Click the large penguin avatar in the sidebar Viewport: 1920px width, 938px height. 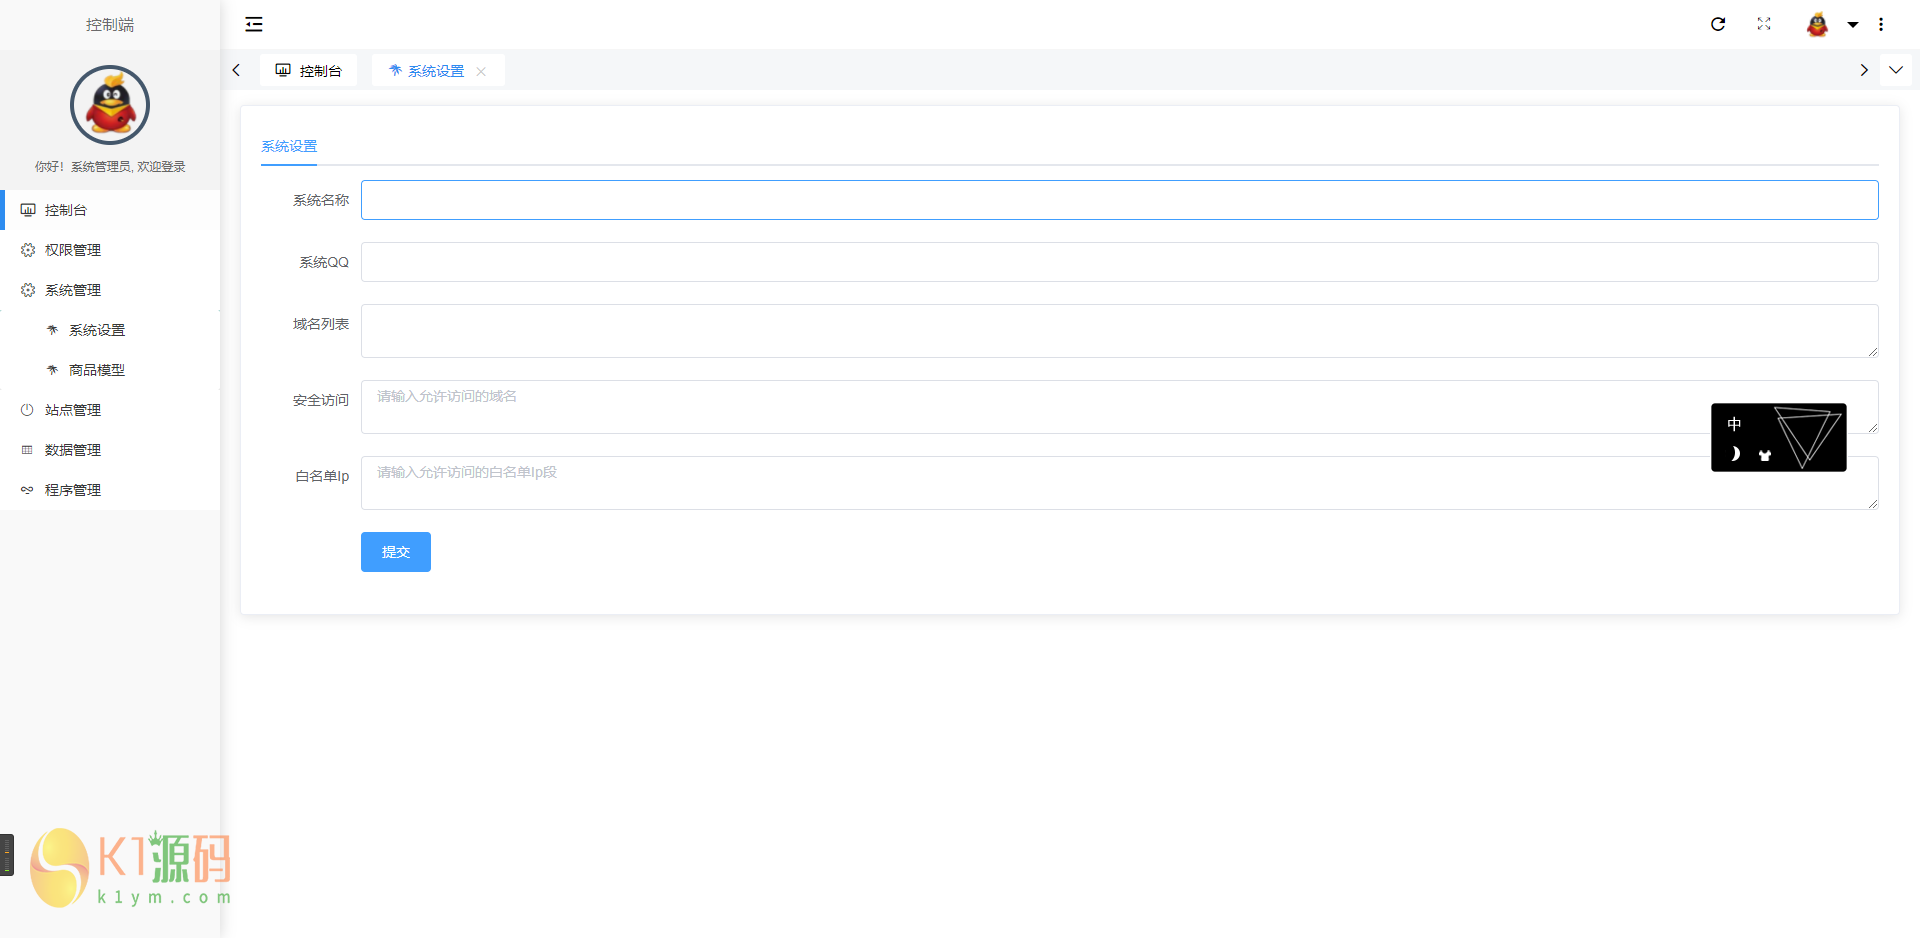pyautogui.click(x=110, y=105)
